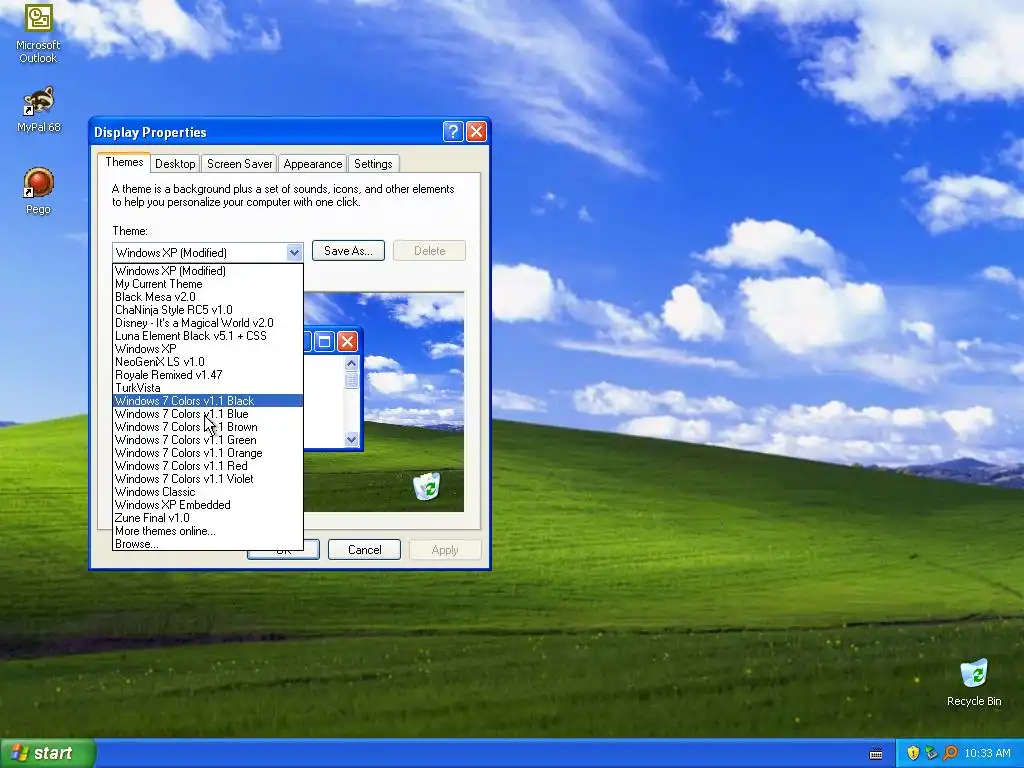This screenshot has height=768, width=1024.
Task: Select Windows 7 Colors v1.1 Orange
Action: 208,453
